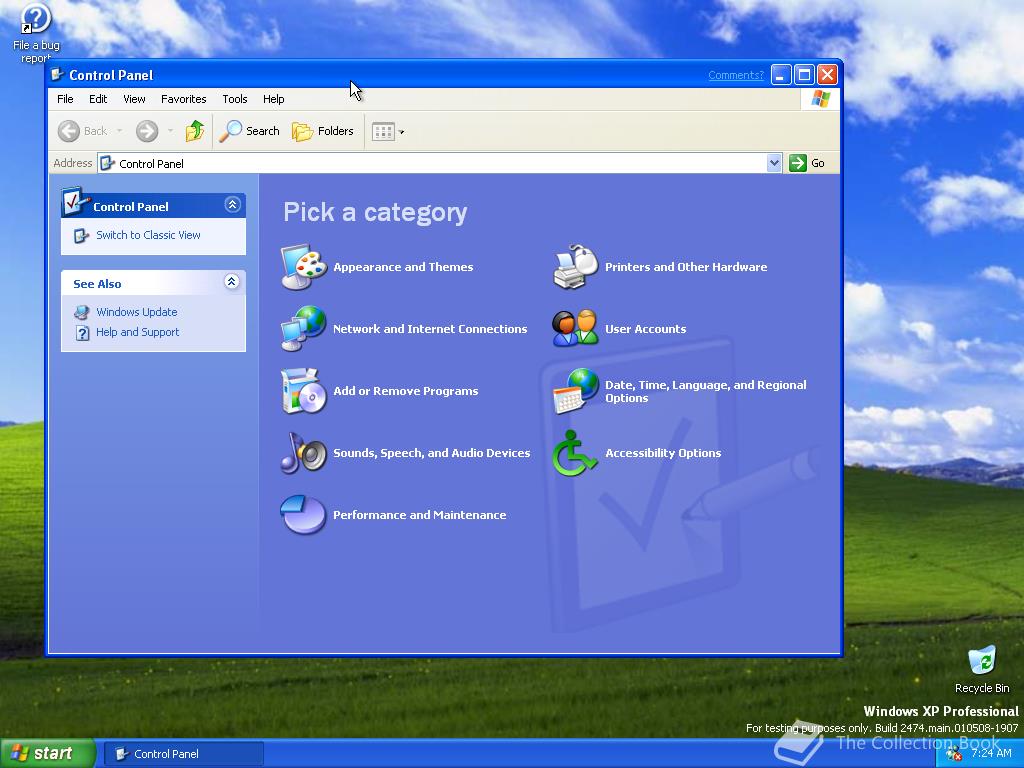The width and height of the screenshot is (1024, 768).
Task: Collapse the Control Panel sidebar section
Action: pyautogui.click(x=232, y=204)
